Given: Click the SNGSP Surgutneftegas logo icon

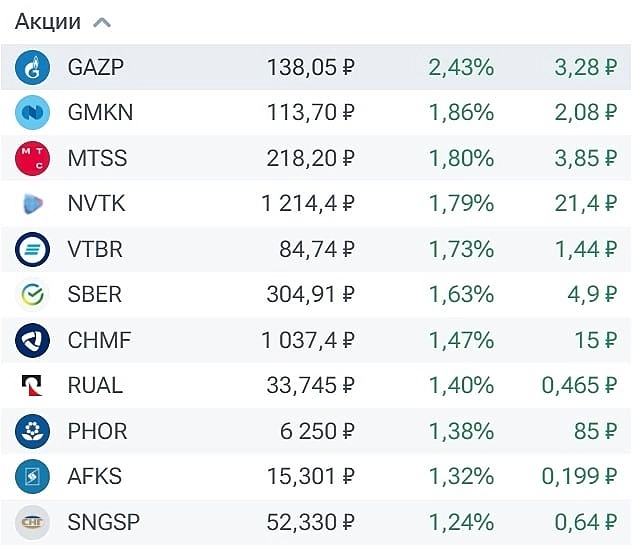Looking at the screenshot, I should (33, 521).
